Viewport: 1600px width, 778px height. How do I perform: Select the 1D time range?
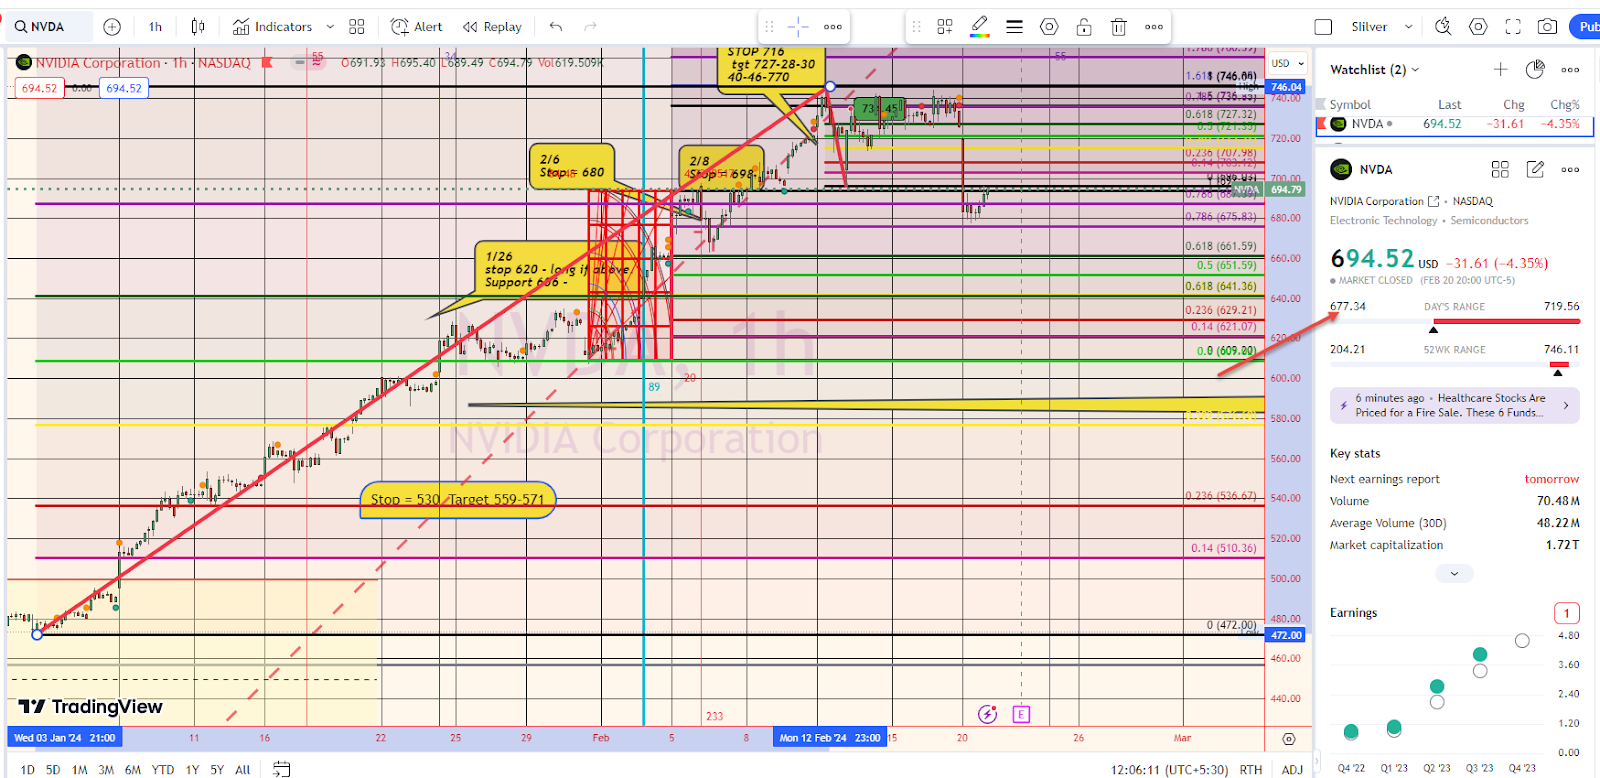[27, 769]
